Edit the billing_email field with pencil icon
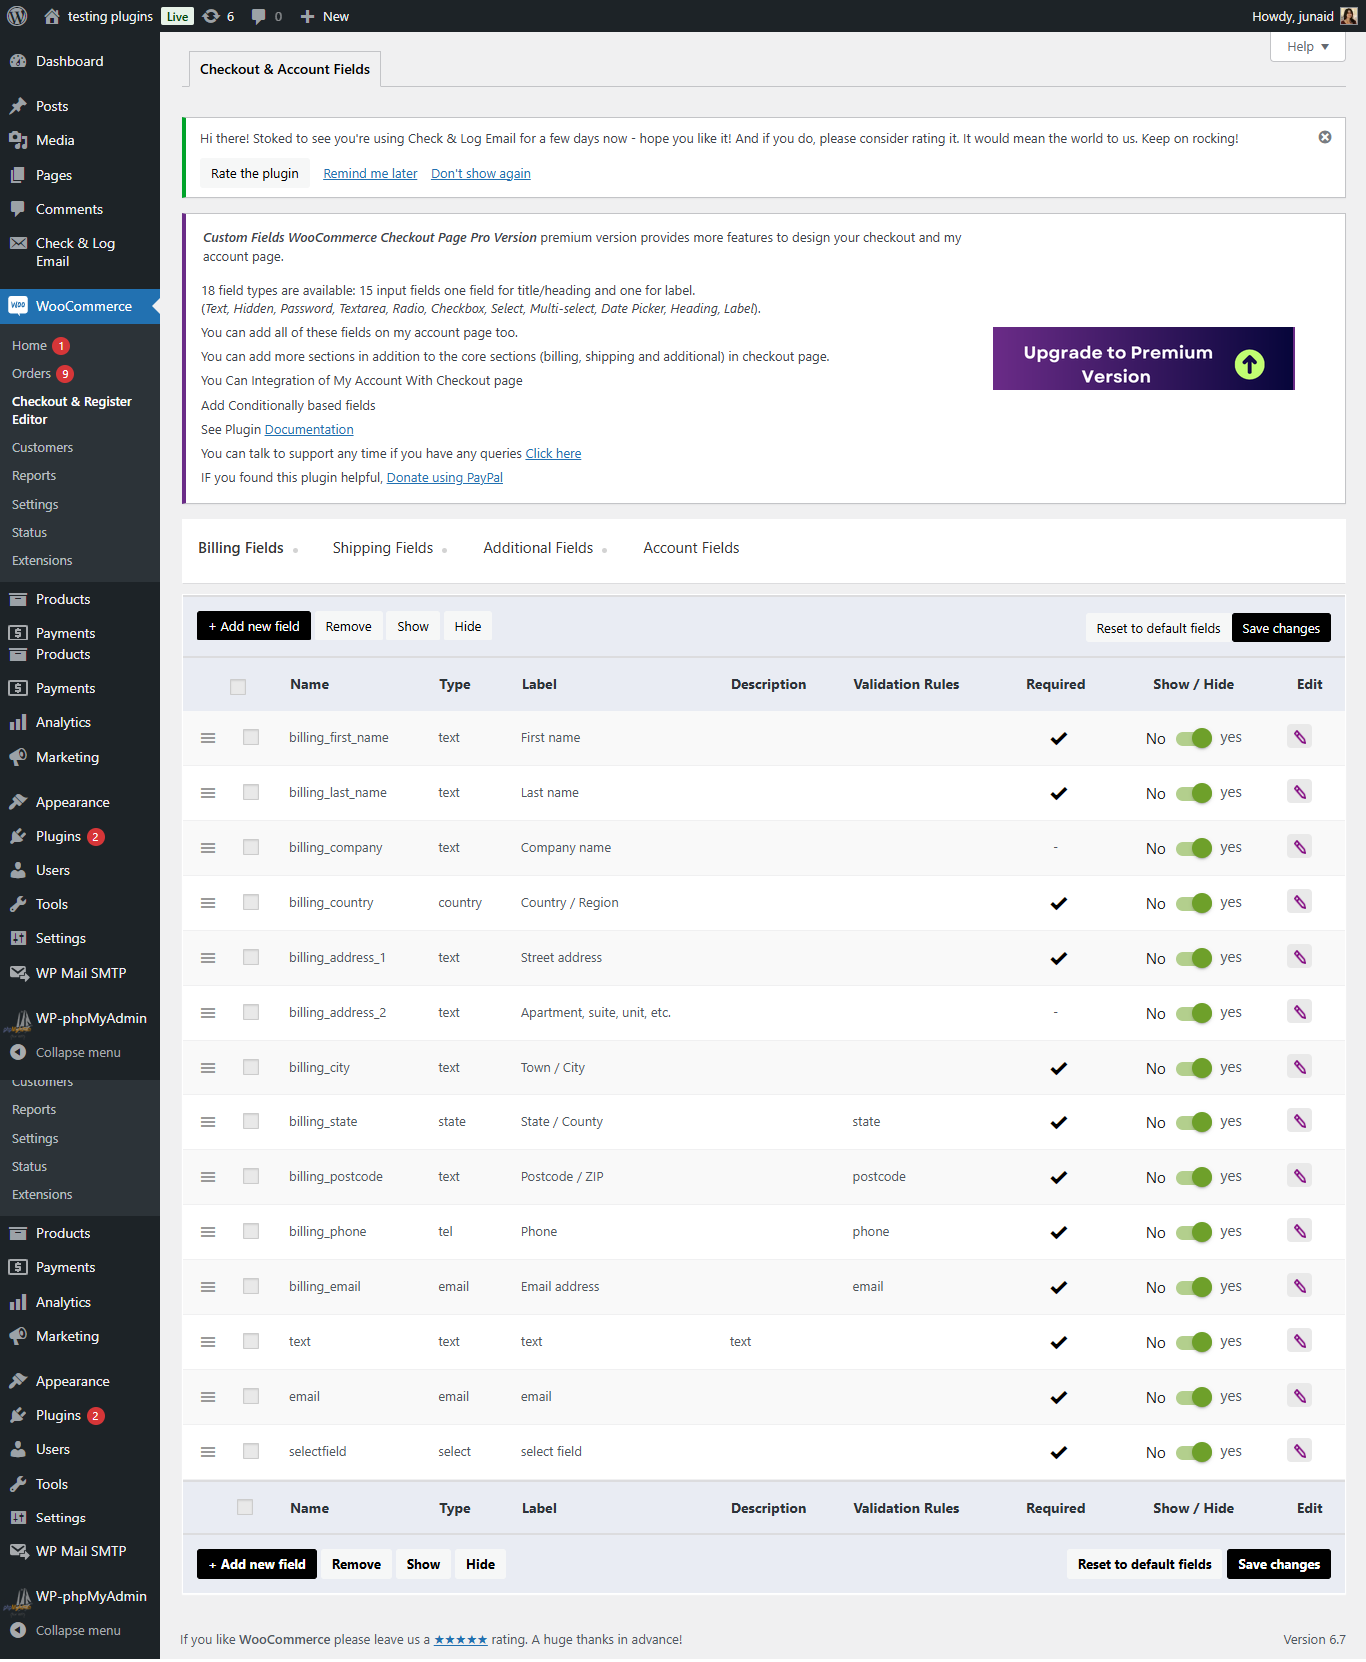This screenshot has height=1662, width=1366. click(1299, 1286)
